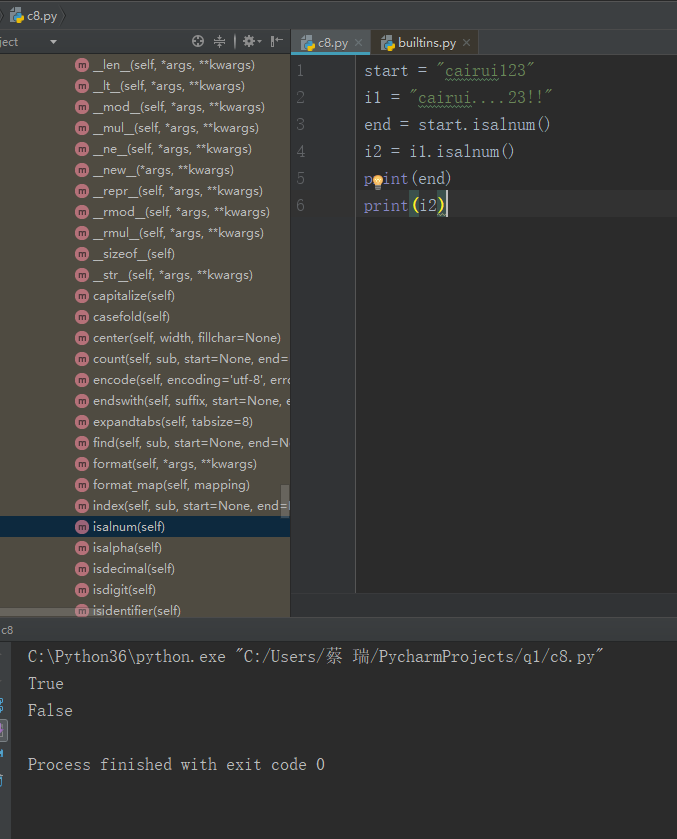Close the c8.py editor tab
This screenshot has height=839, width=677.
(x=359, y=43)
